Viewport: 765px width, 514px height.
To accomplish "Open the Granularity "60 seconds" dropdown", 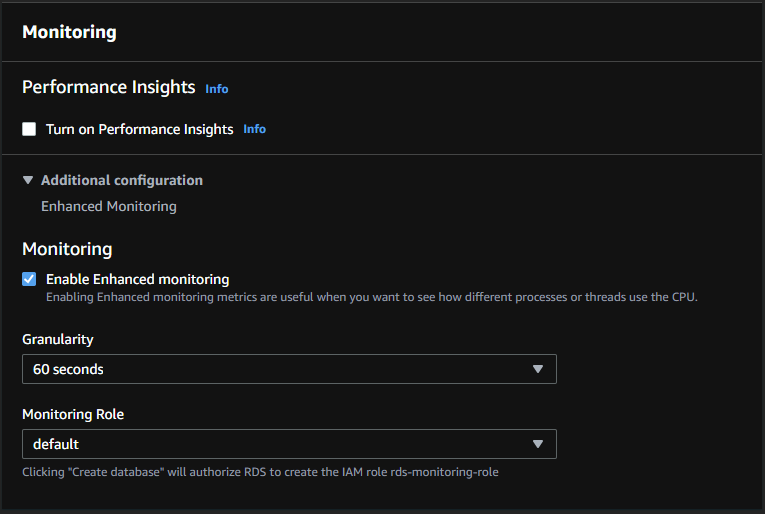I will point(288,369).
